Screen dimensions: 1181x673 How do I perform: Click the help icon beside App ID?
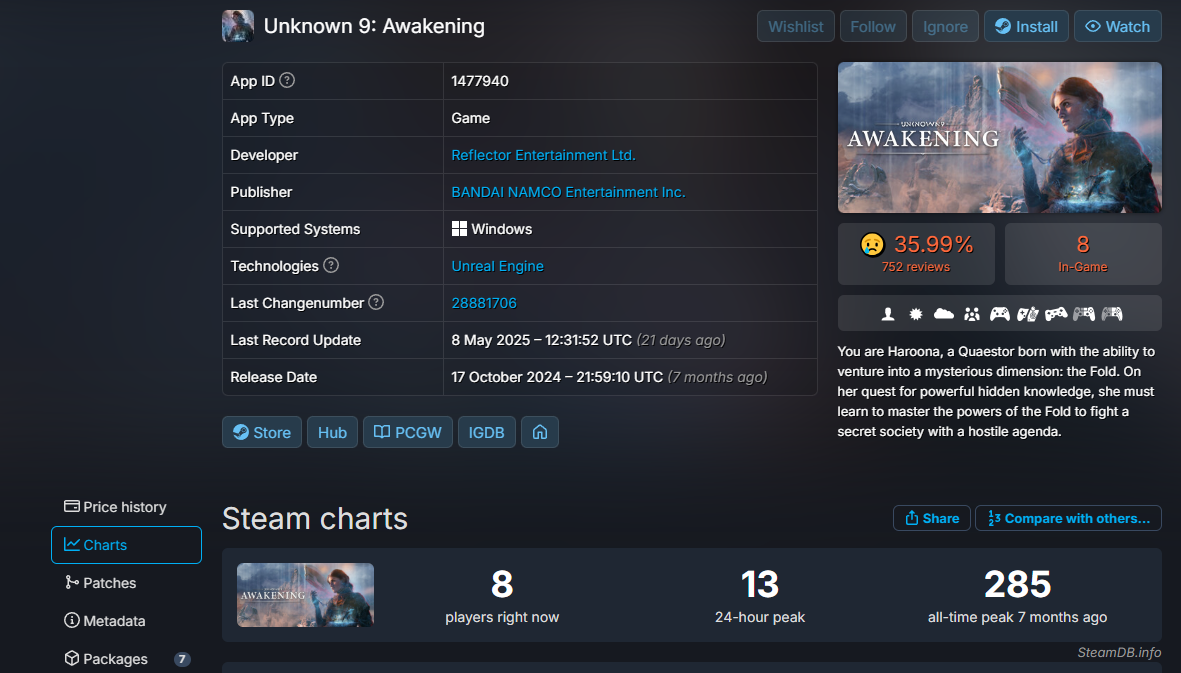pos(287,81)
